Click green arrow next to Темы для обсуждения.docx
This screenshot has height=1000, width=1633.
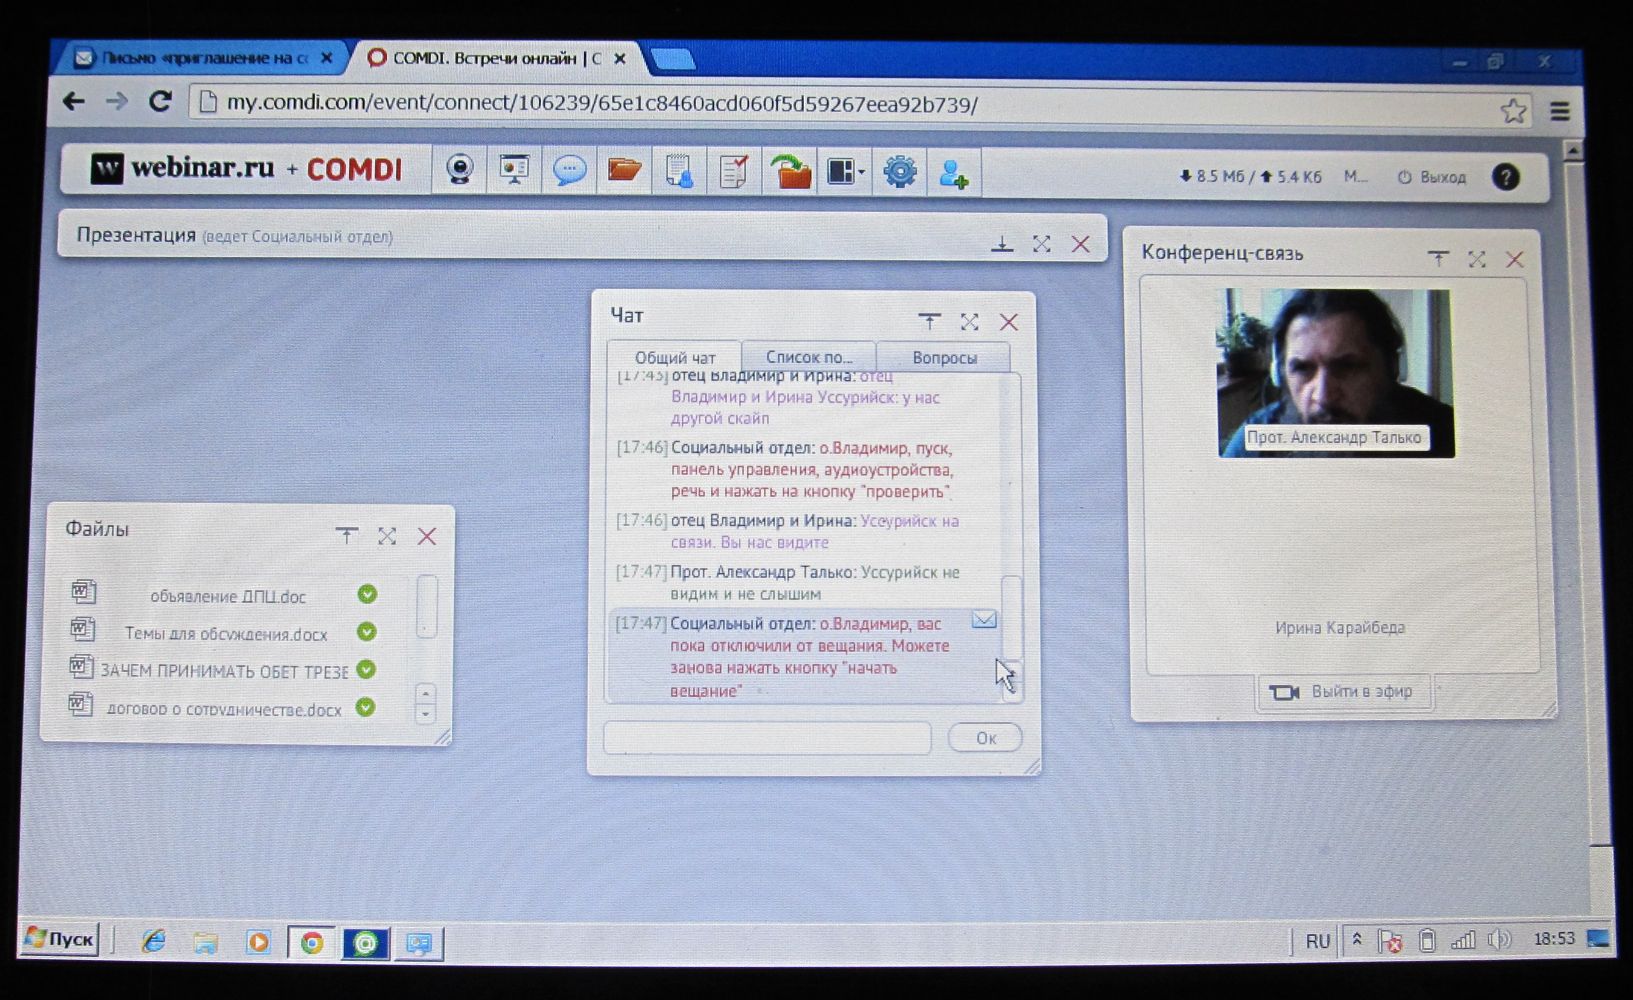[x=367, y=632]
